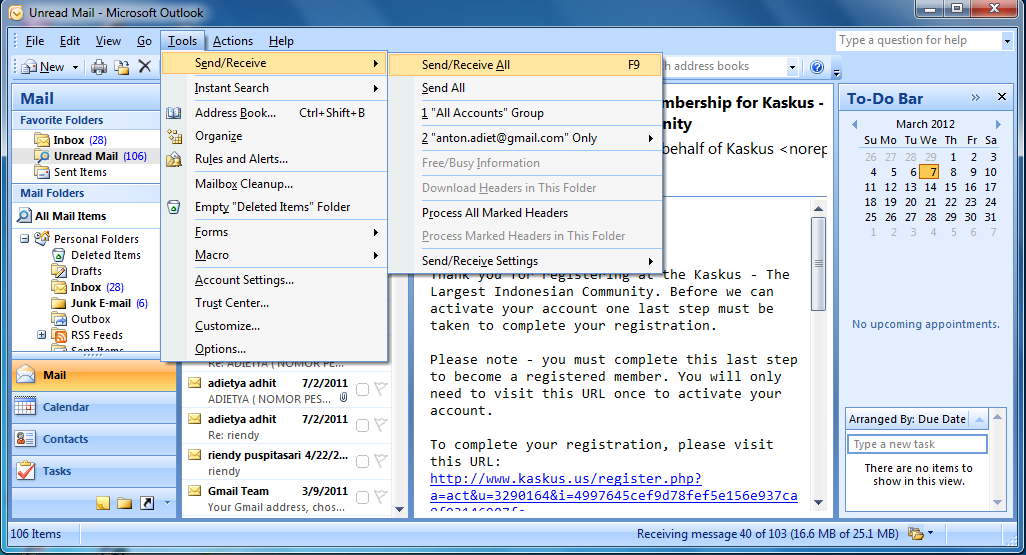Click the Type a new task field
The image size is (1026, 555).
(916, 444)
